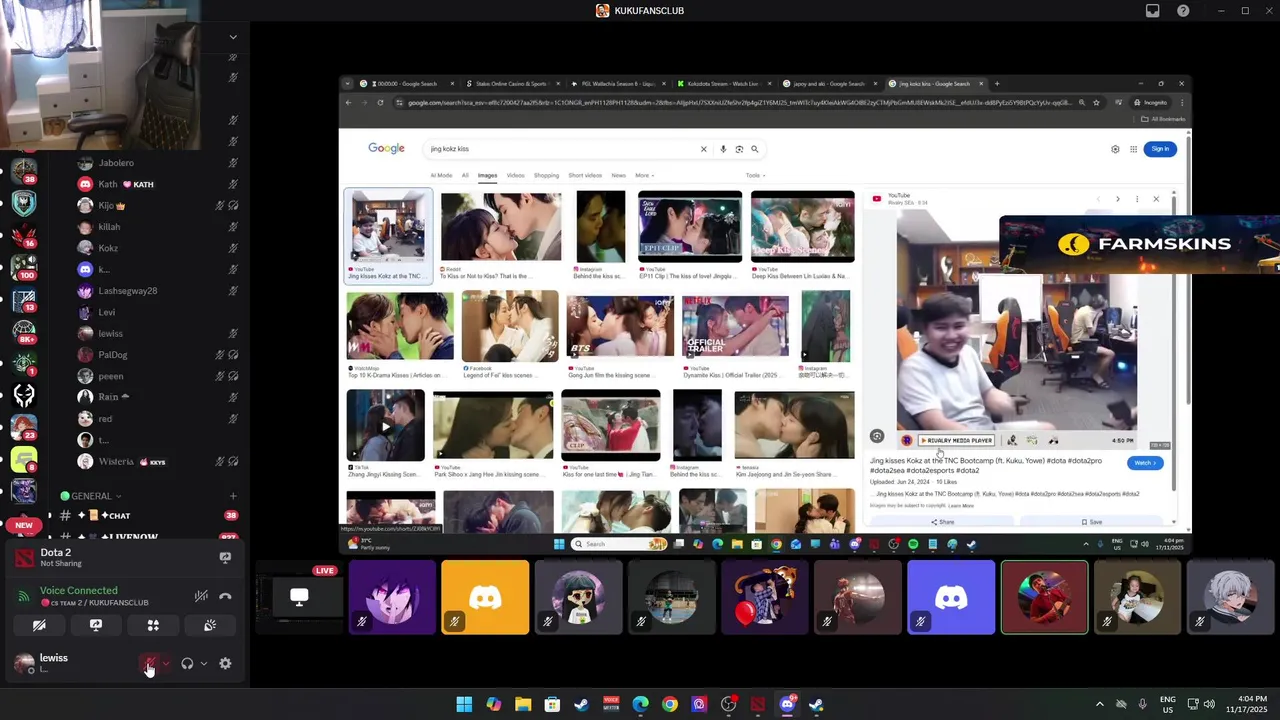Open Activities launcher button
This screenshot has height=720, width=1280.
click(153, 625)
